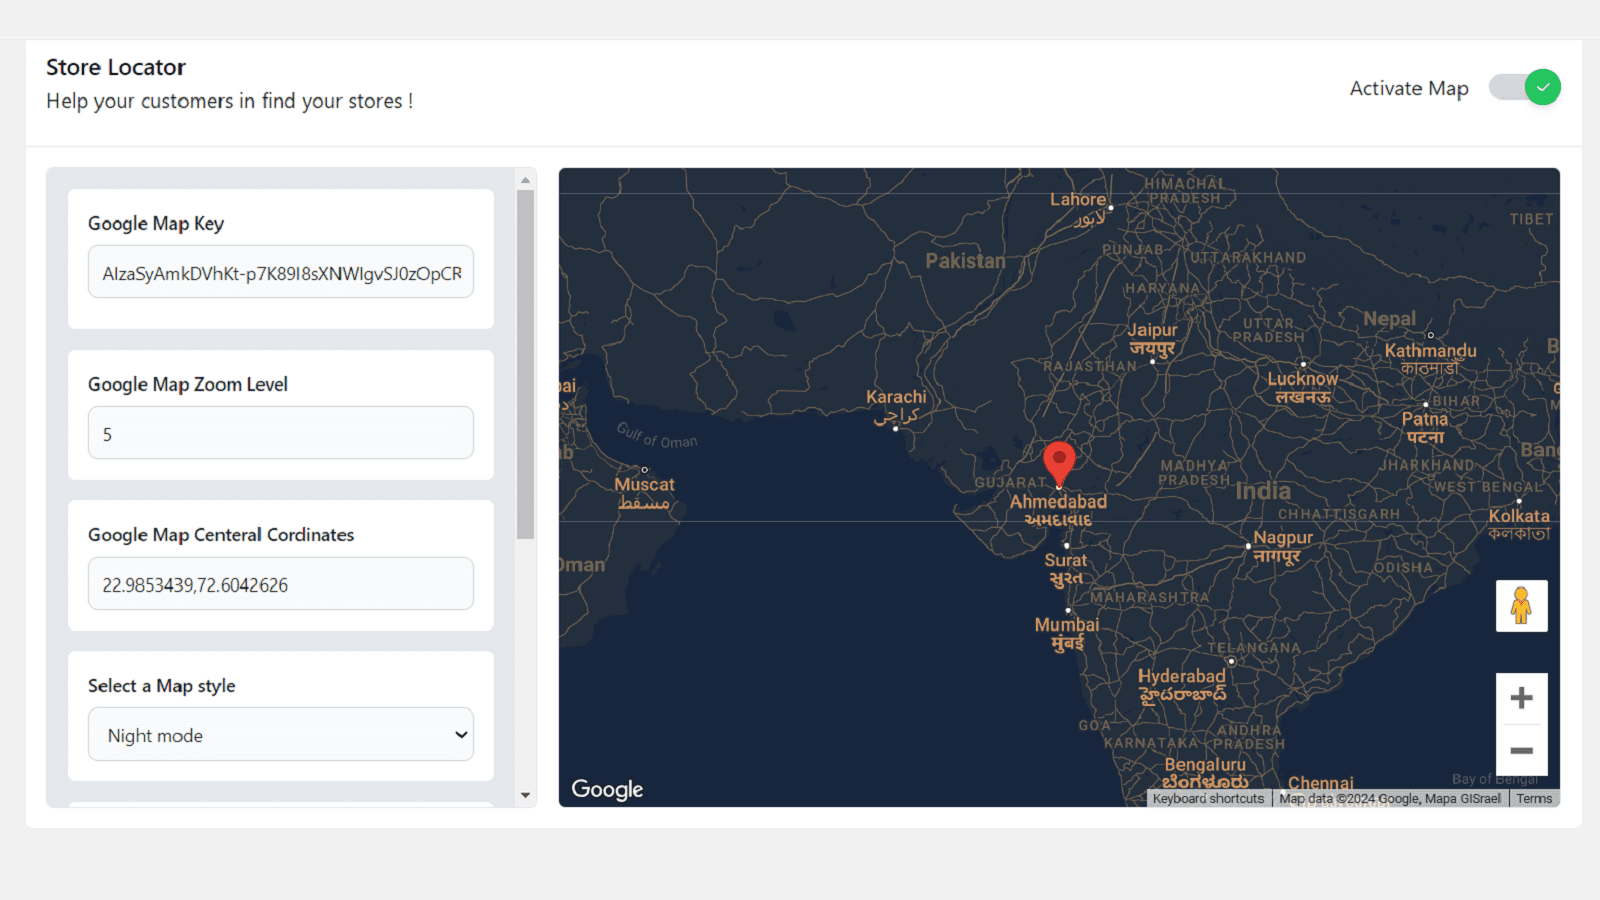
Task: Click the red location marker on Ahmedabad
Action: [x=1059, y=463]
